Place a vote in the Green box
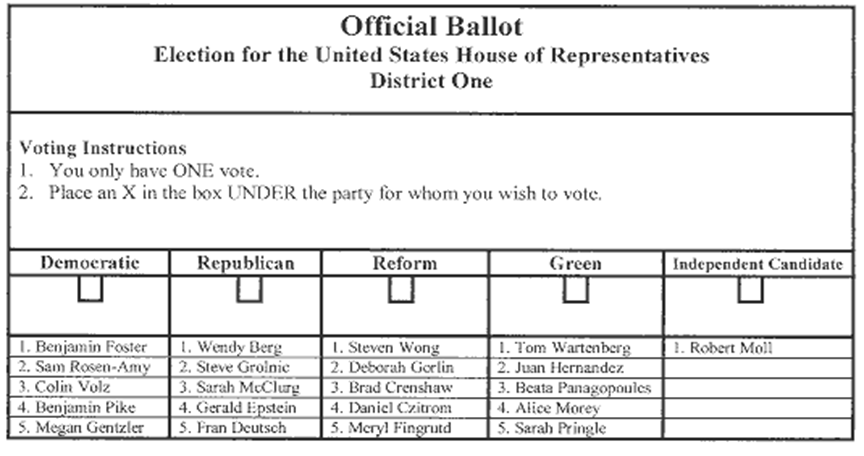Image resolution: width=864 pixels, height=456 pixels. click(575, 289)
